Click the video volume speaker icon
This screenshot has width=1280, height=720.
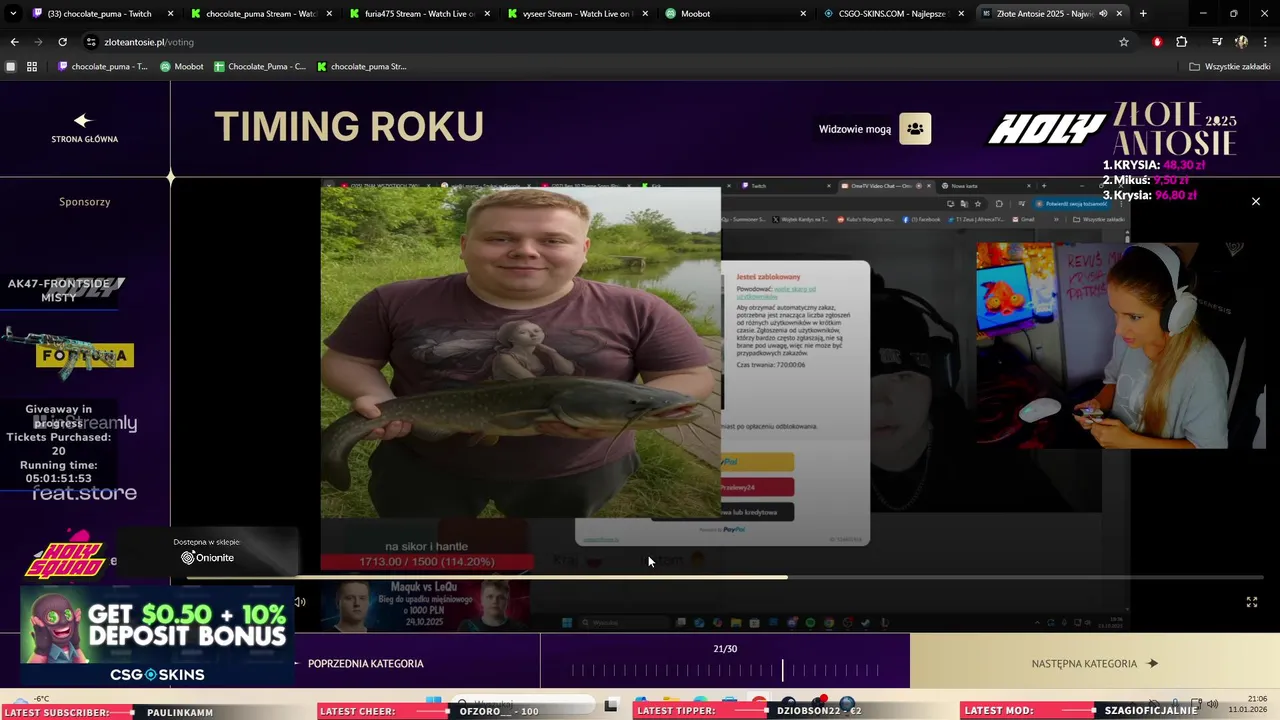299,602
